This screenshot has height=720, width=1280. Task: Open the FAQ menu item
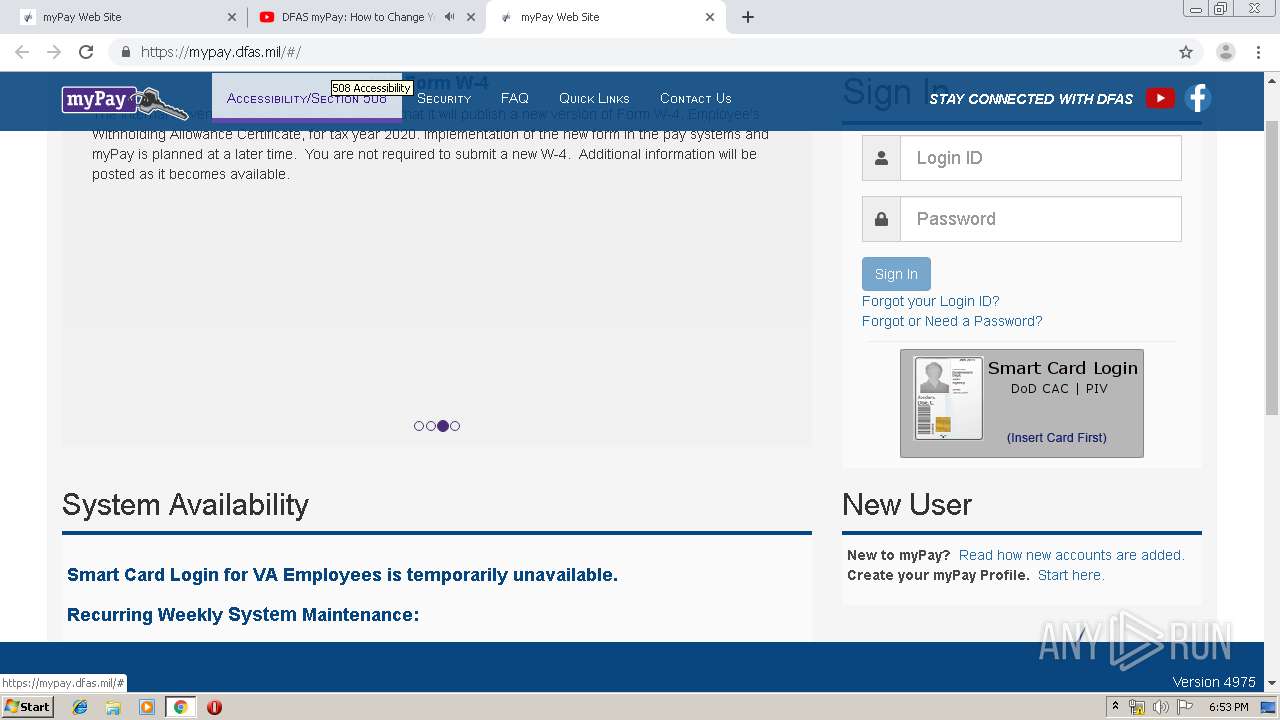point(515,98)
